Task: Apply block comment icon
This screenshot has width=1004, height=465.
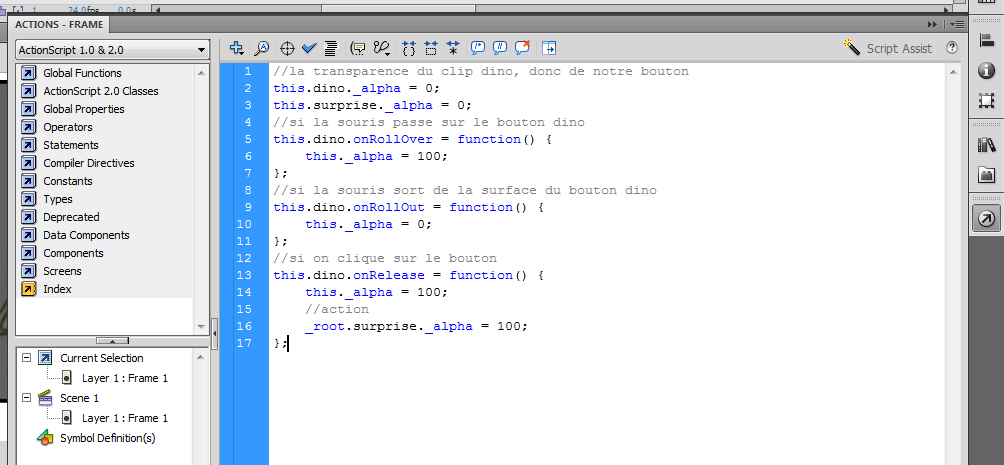Action: pos(478,48)
